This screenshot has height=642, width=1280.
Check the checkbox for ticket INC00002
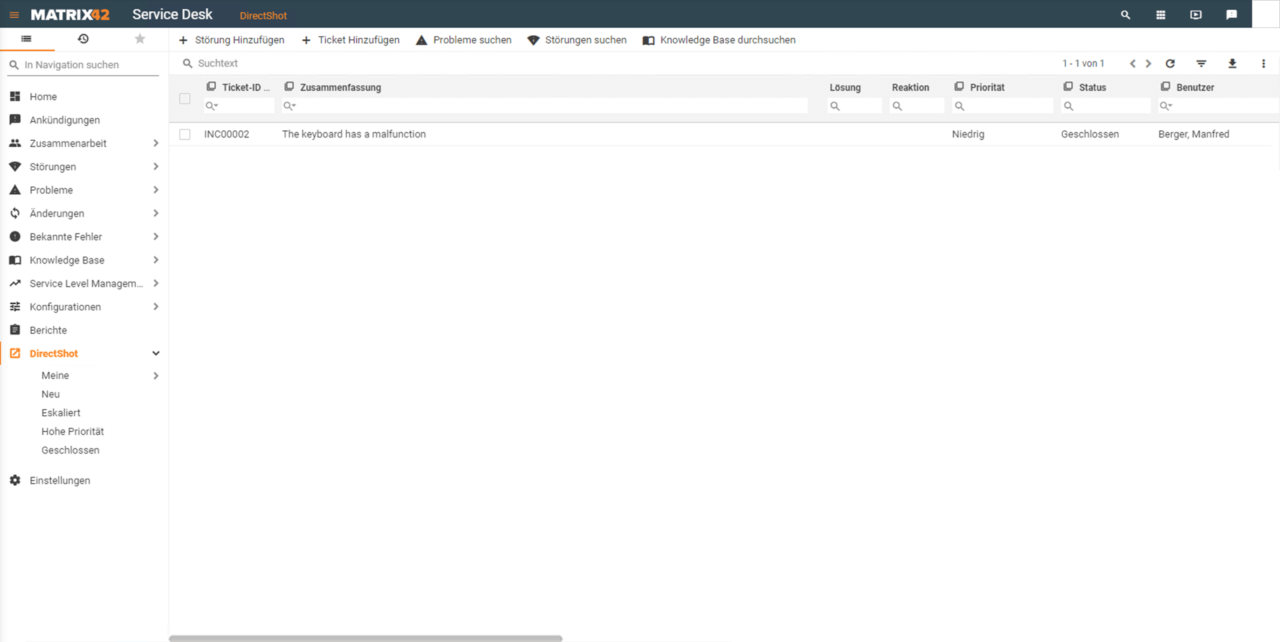[x=185, y=133]
